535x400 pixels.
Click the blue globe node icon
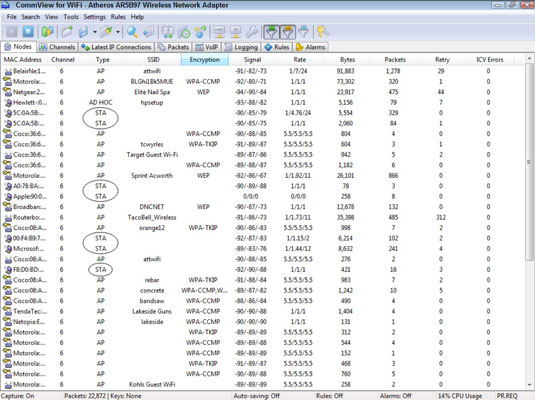201,32
